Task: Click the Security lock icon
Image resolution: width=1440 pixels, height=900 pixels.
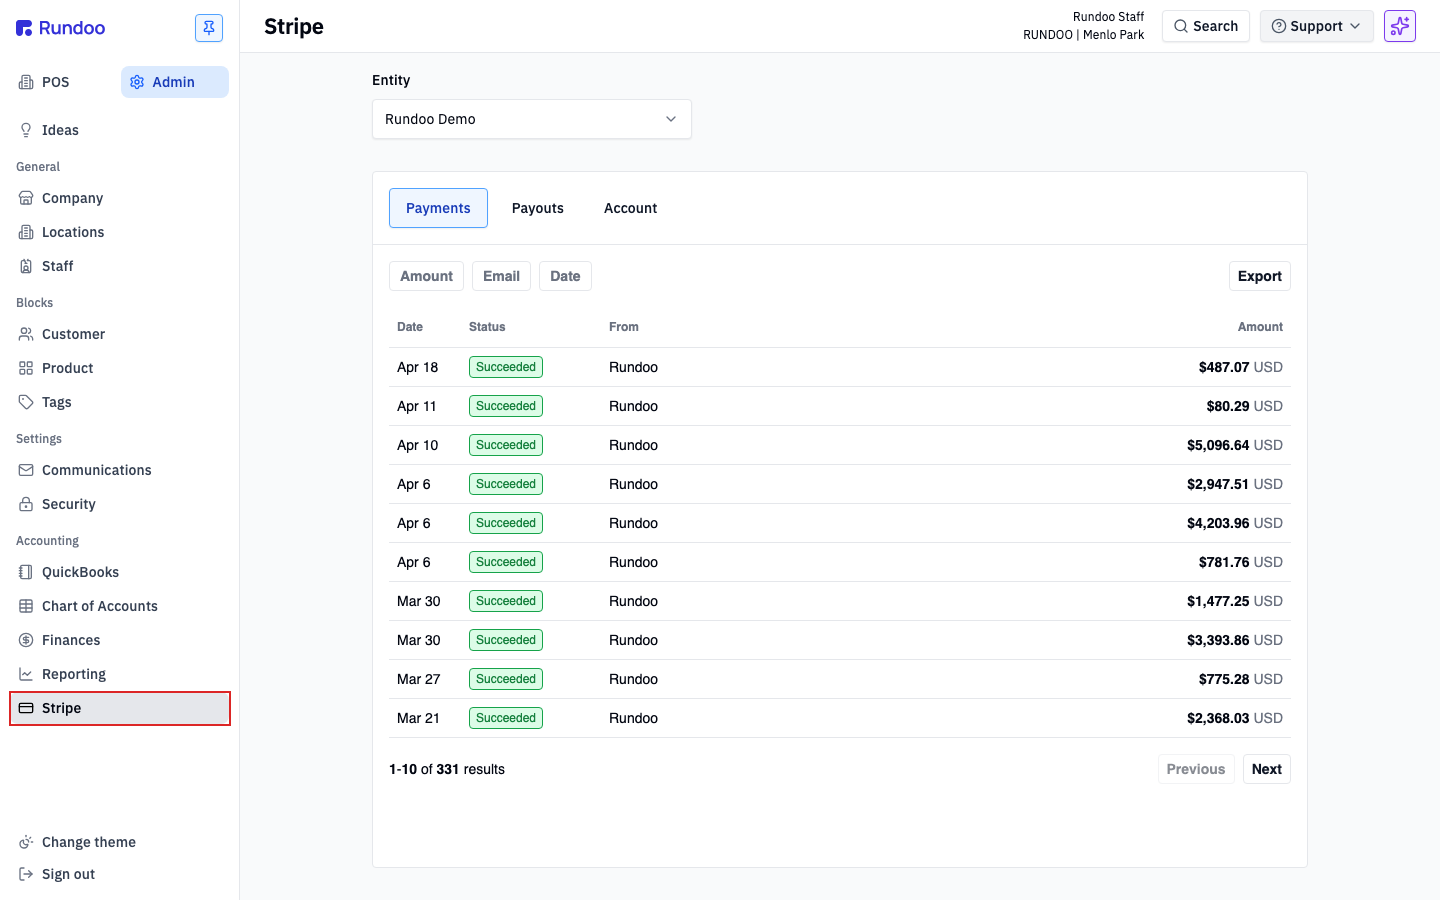Action: (26, 504)
